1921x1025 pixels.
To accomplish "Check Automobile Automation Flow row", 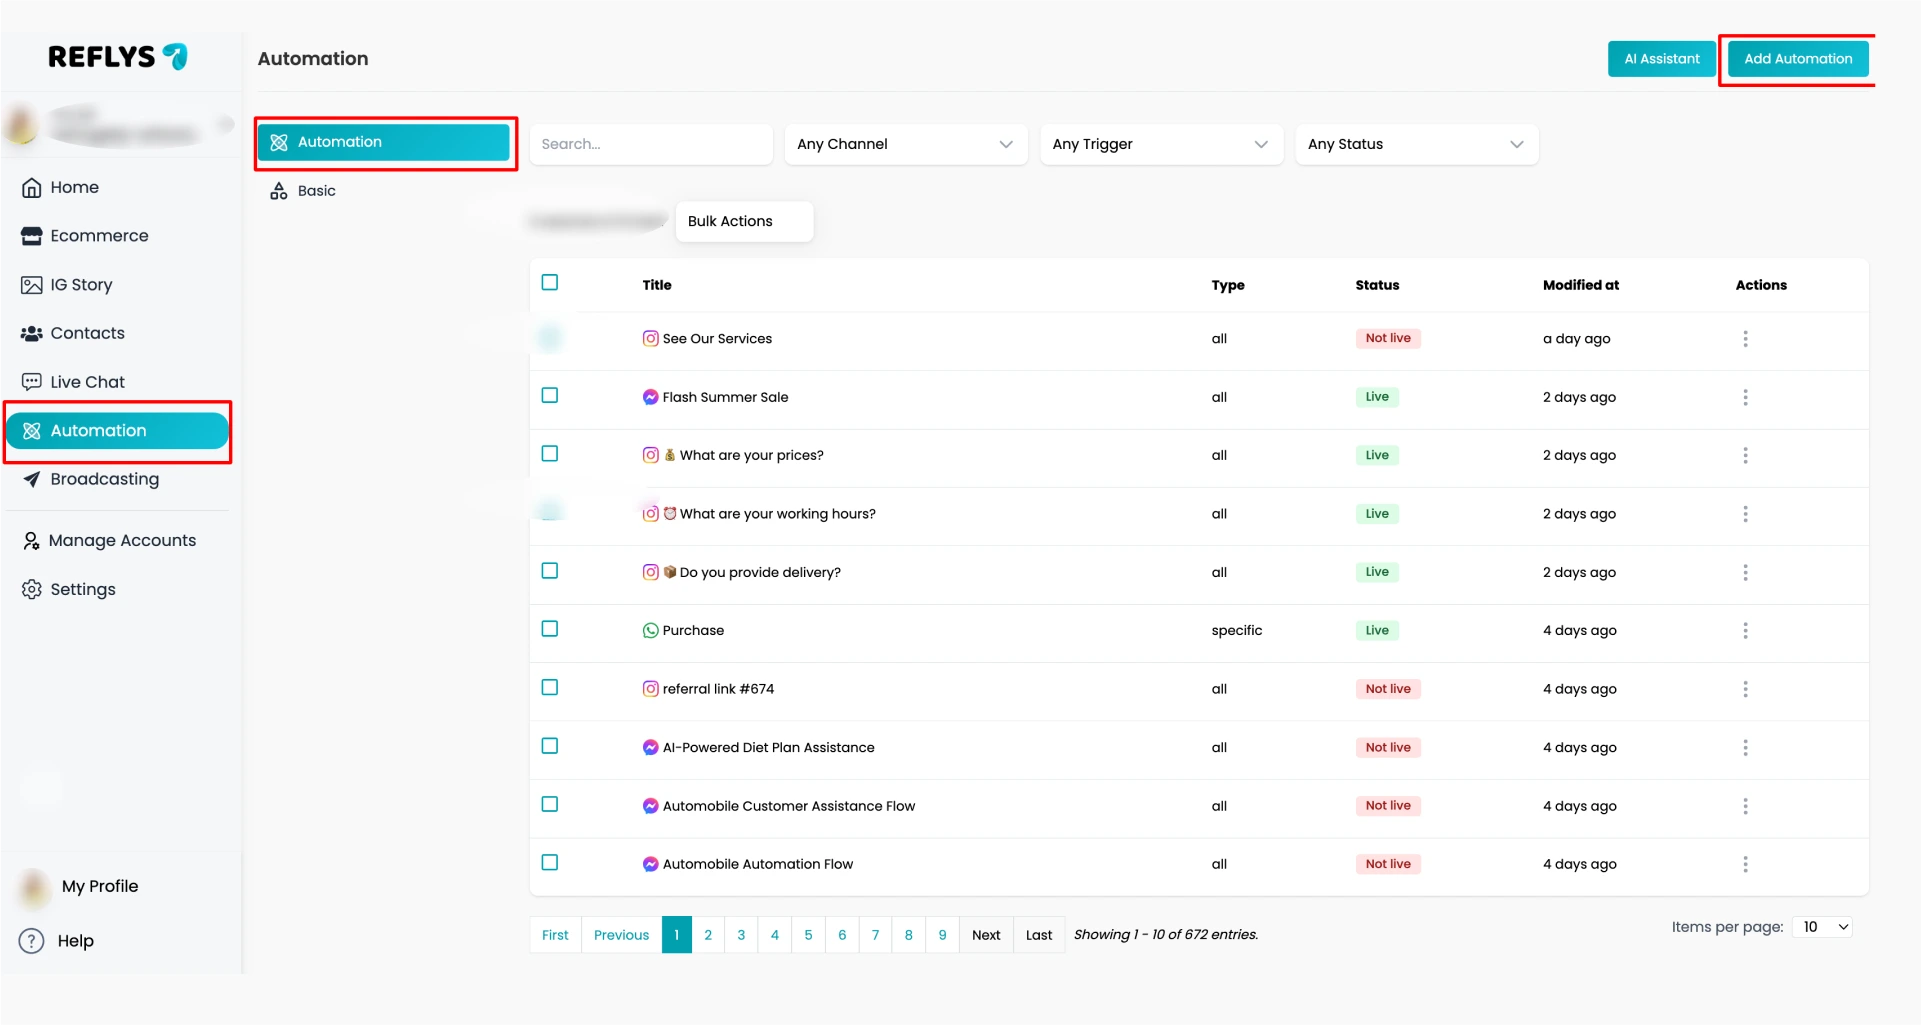I will [x=550, y=863].
